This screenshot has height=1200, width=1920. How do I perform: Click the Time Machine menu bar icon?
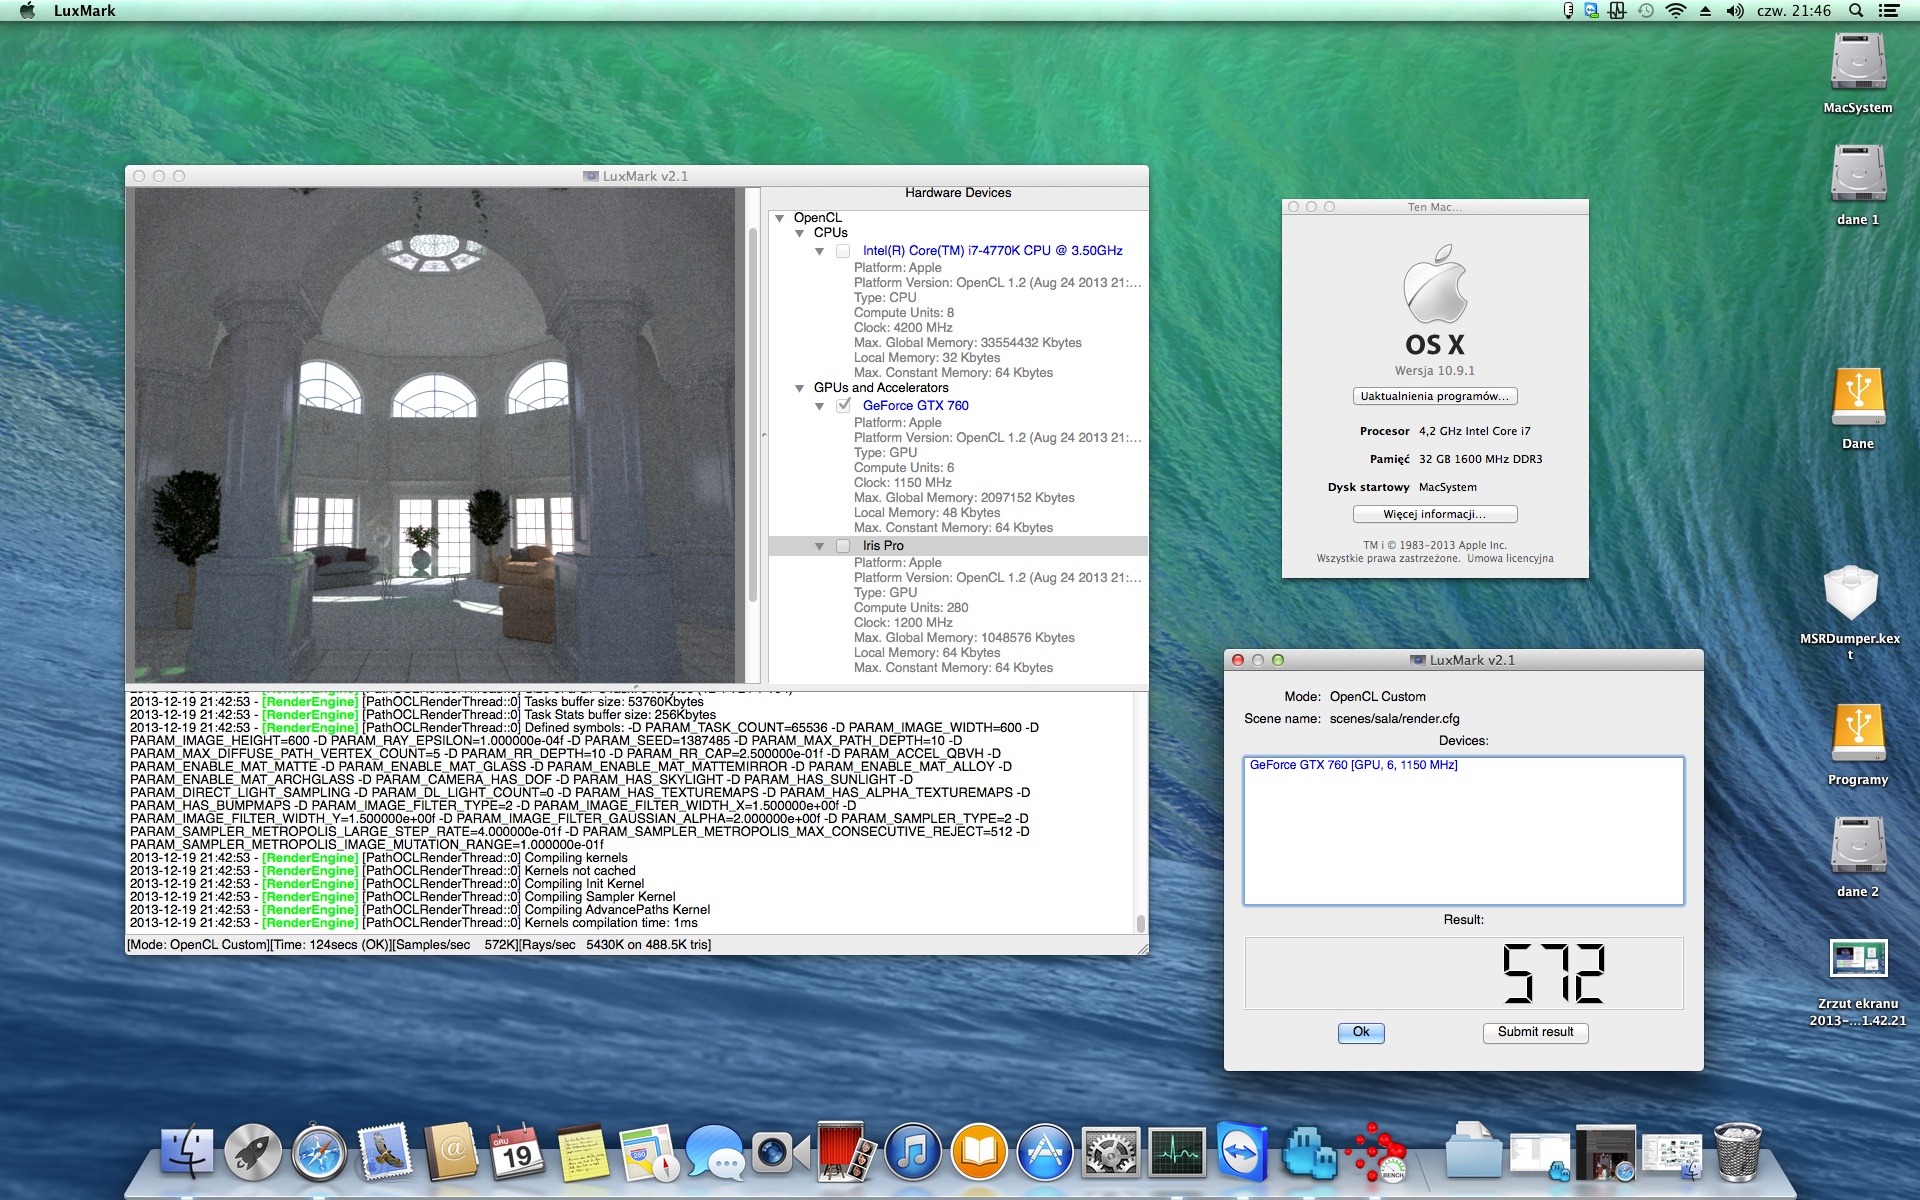tap(1645, 11)
